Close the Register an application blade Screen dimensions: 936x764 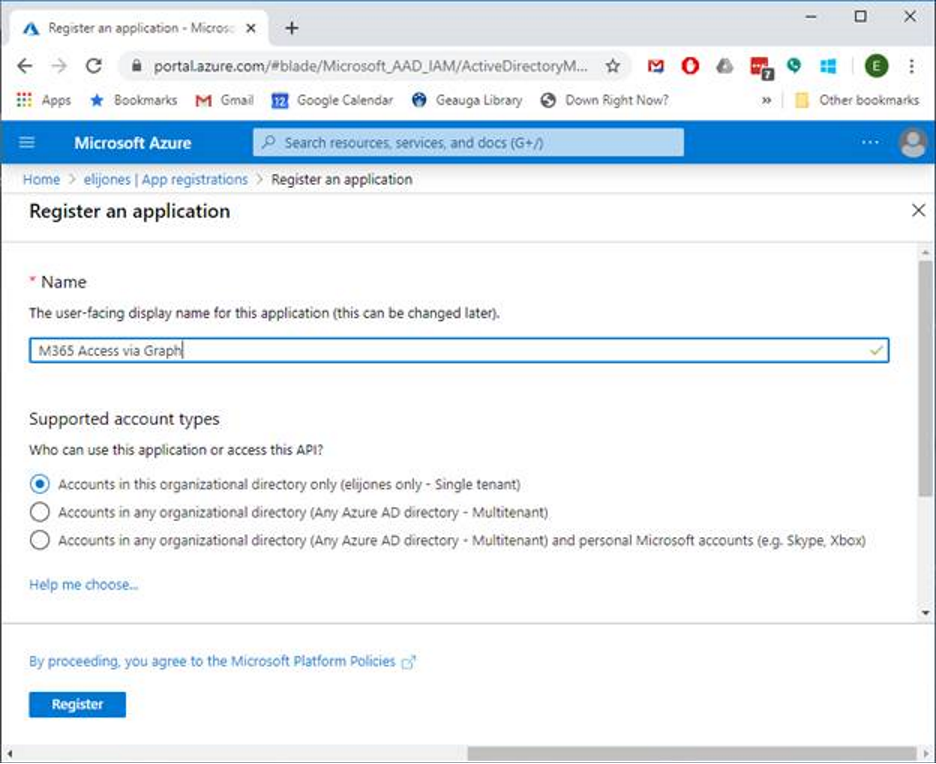tap(918, 210)
